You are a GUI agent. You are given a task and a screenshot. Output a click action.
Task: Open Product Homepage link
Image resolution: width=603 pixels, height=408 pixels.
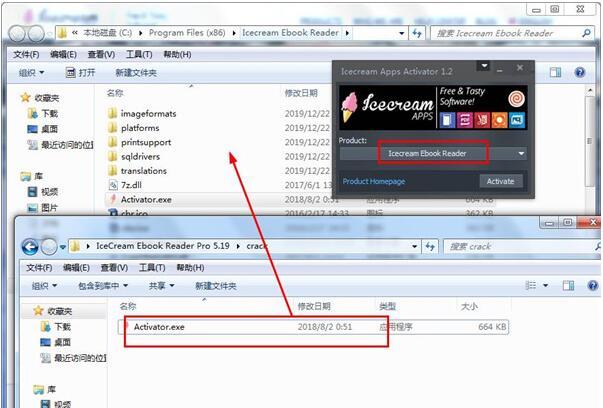(x=374, y=181)
